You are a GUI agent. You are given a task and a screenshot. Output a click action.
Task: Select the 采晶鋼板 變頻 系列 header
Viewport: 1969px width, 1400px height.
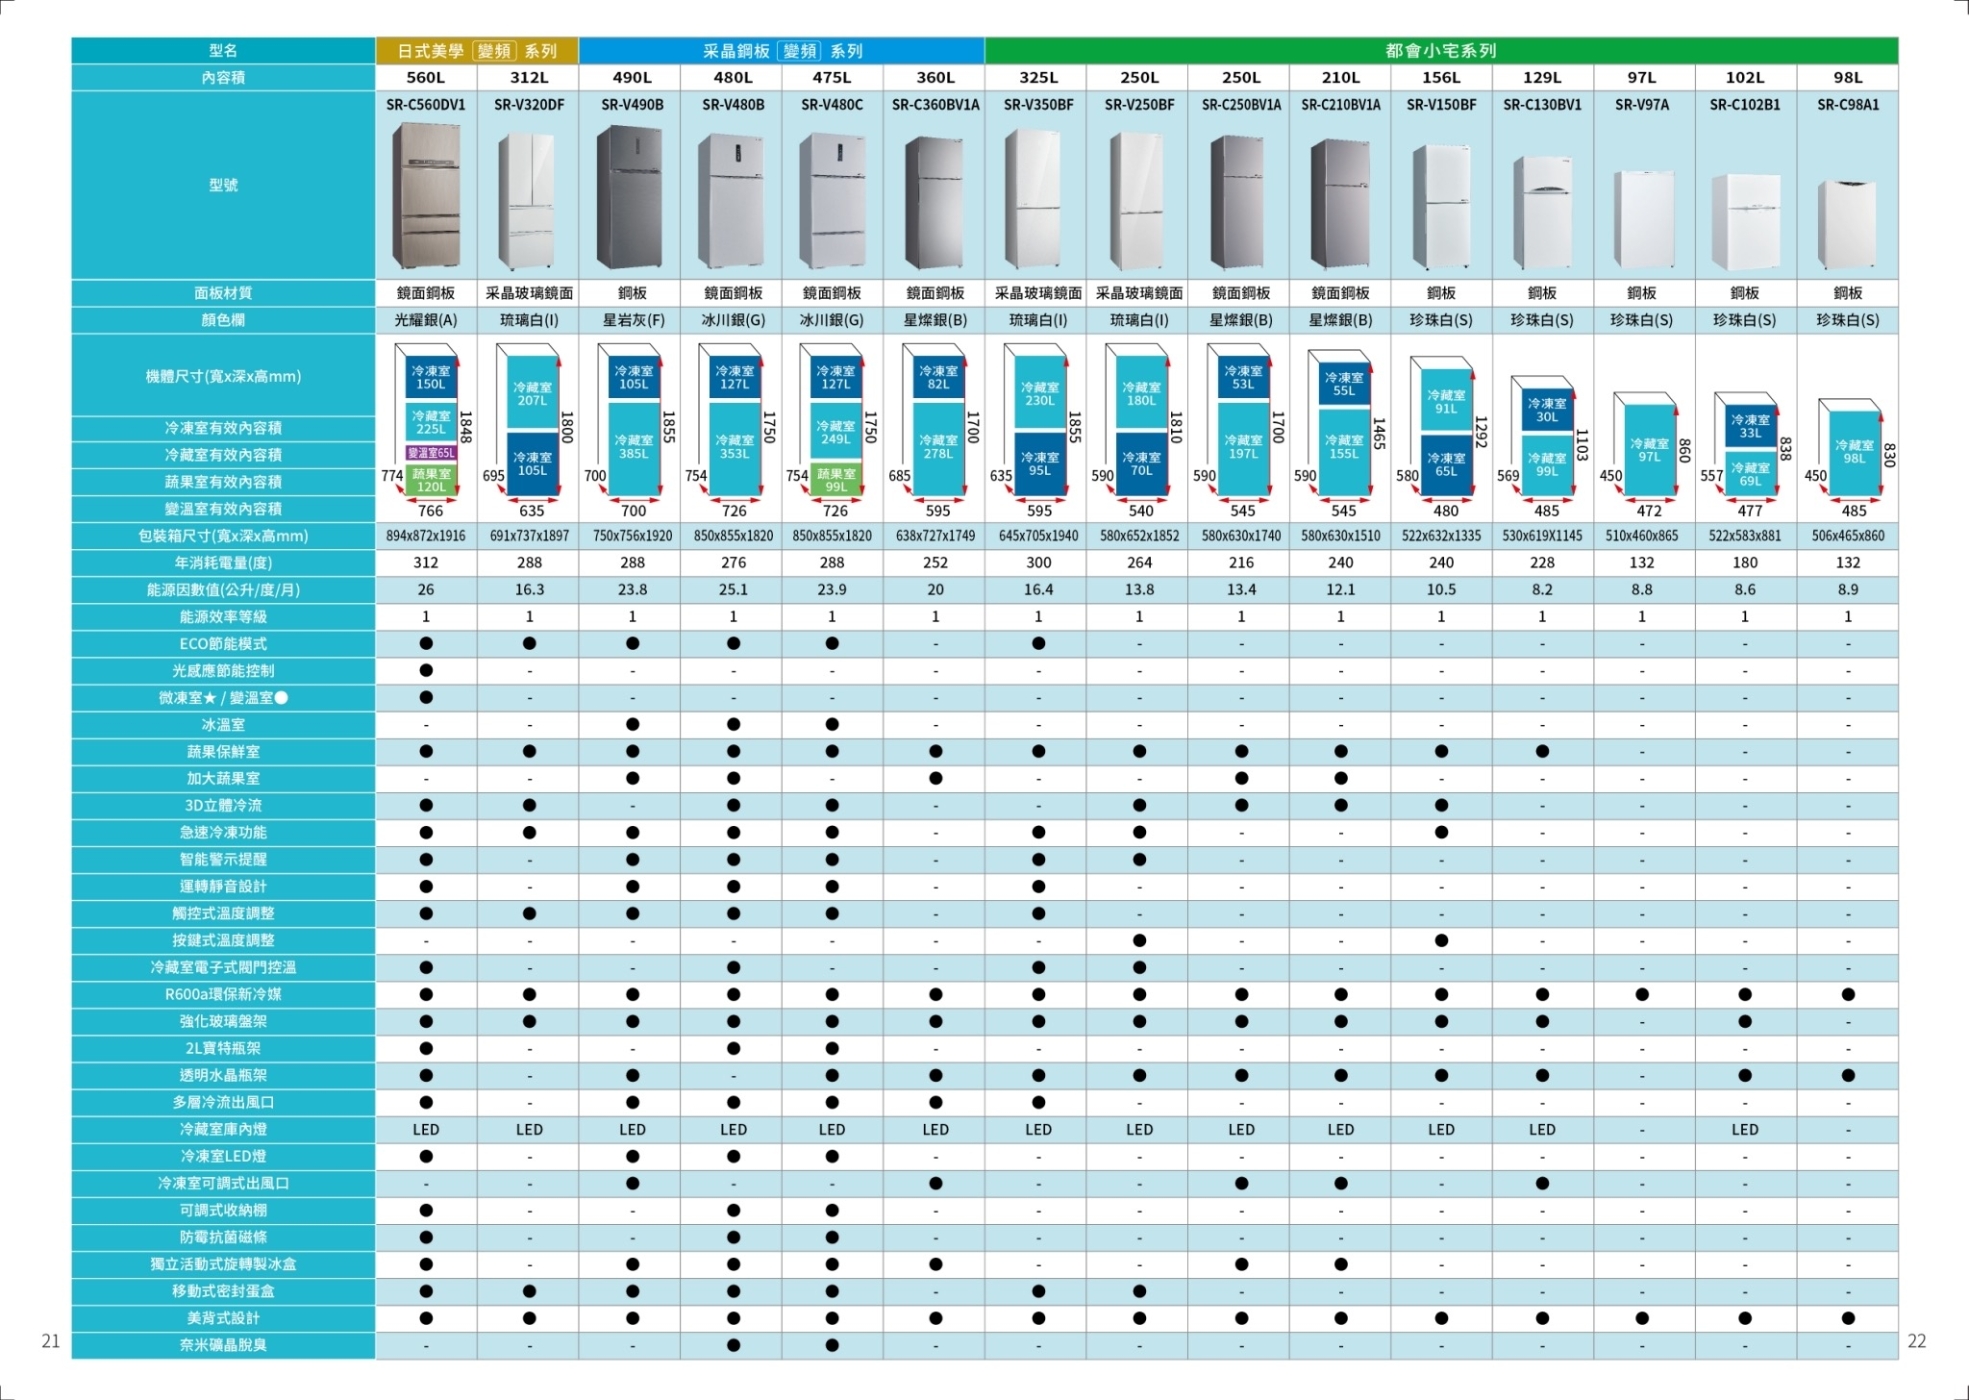tap(781, 50)
